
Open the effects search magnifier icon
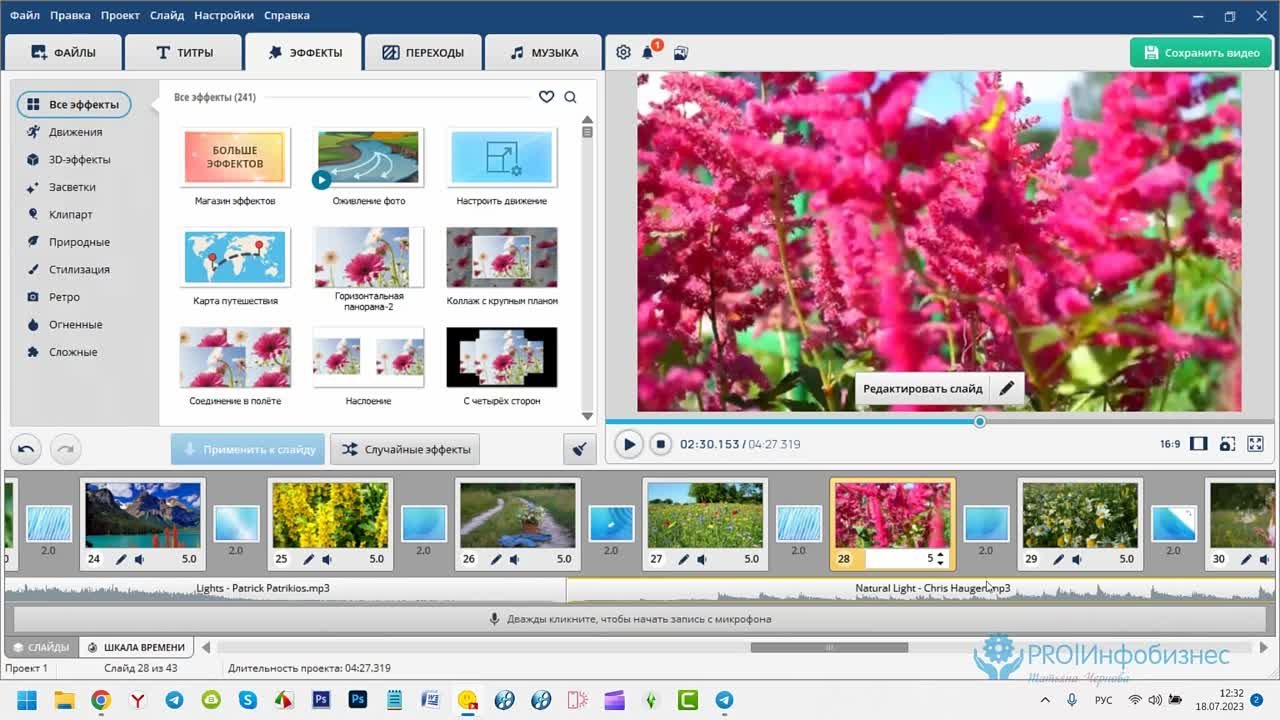[570, 97]
